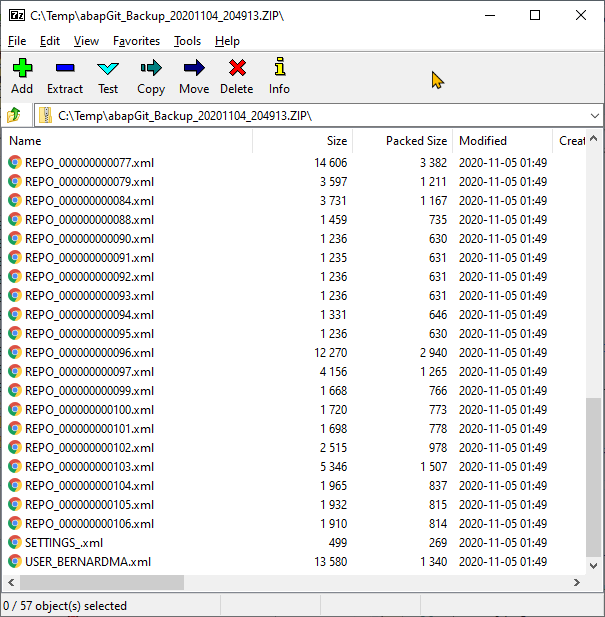Select file REPO_00000000095.xml
This screenshot has height=617, width=605.
click(89, 334)
